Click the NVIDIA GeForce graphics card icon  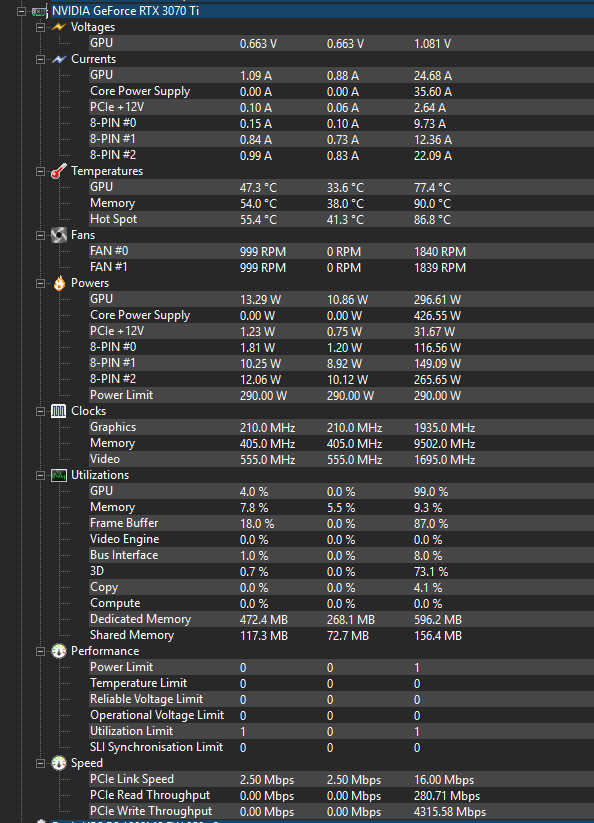coord(38,11)
